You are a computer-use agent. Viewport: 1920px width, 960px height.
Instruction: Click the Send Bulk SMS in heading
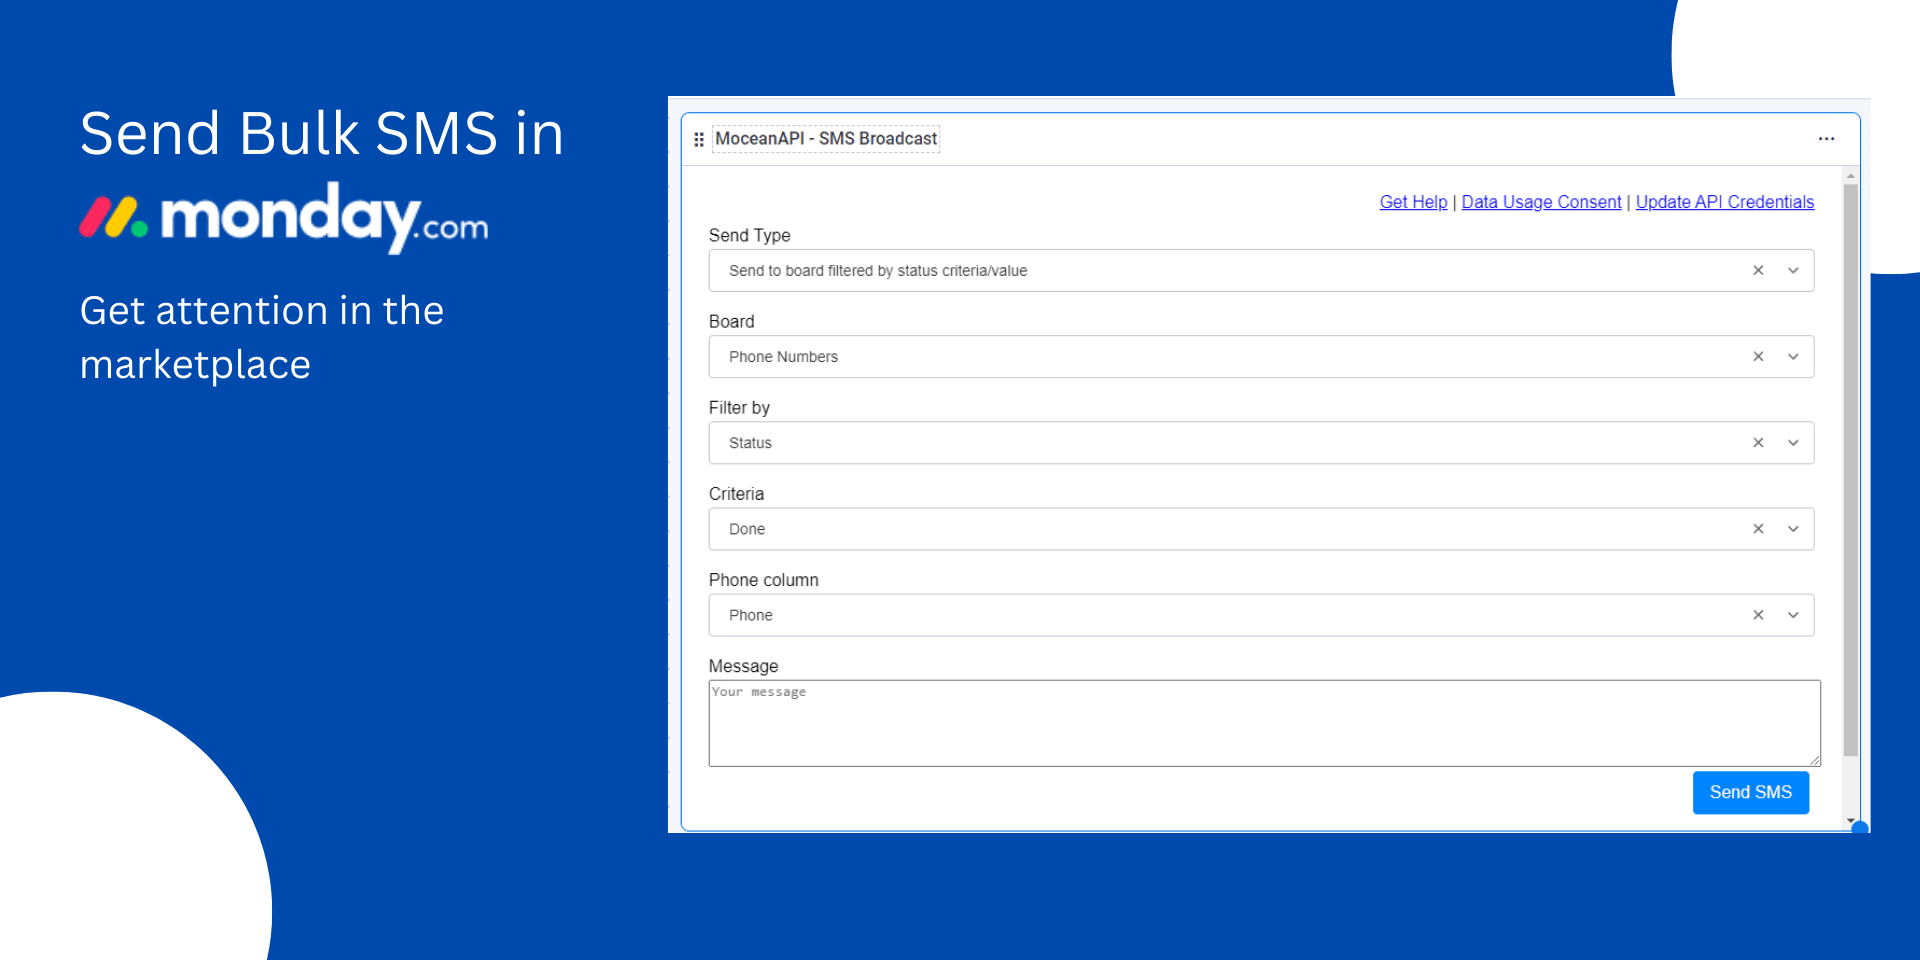point(322,133)
